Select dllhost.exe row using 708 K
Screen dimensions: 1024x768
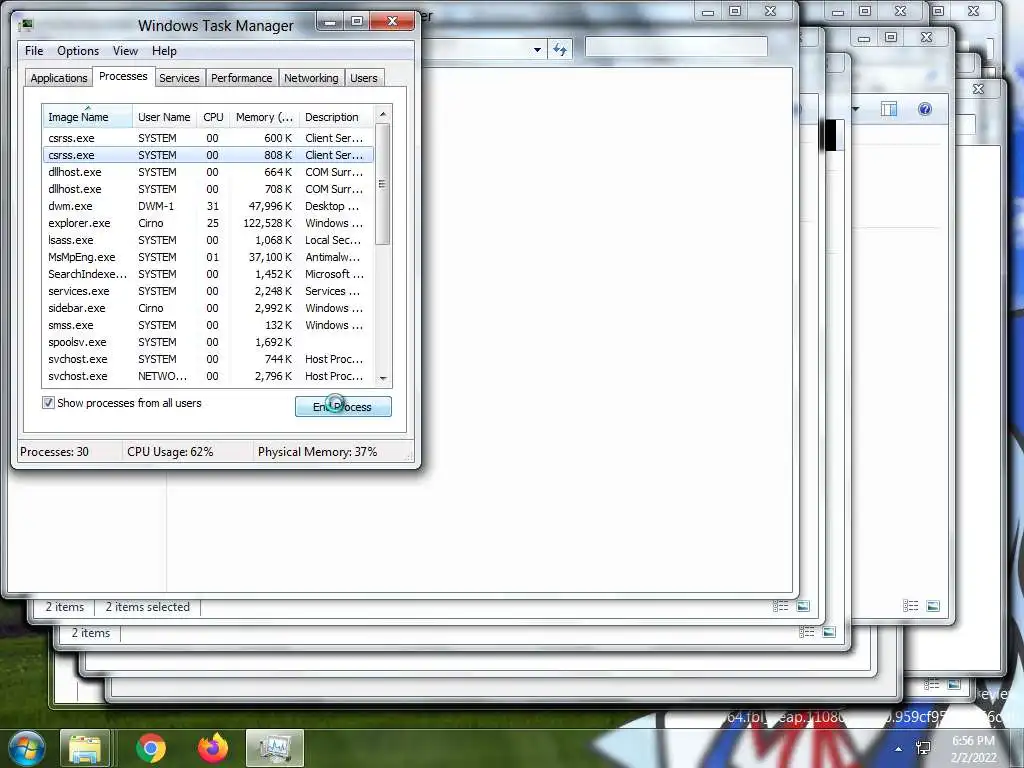pos(208,189)
